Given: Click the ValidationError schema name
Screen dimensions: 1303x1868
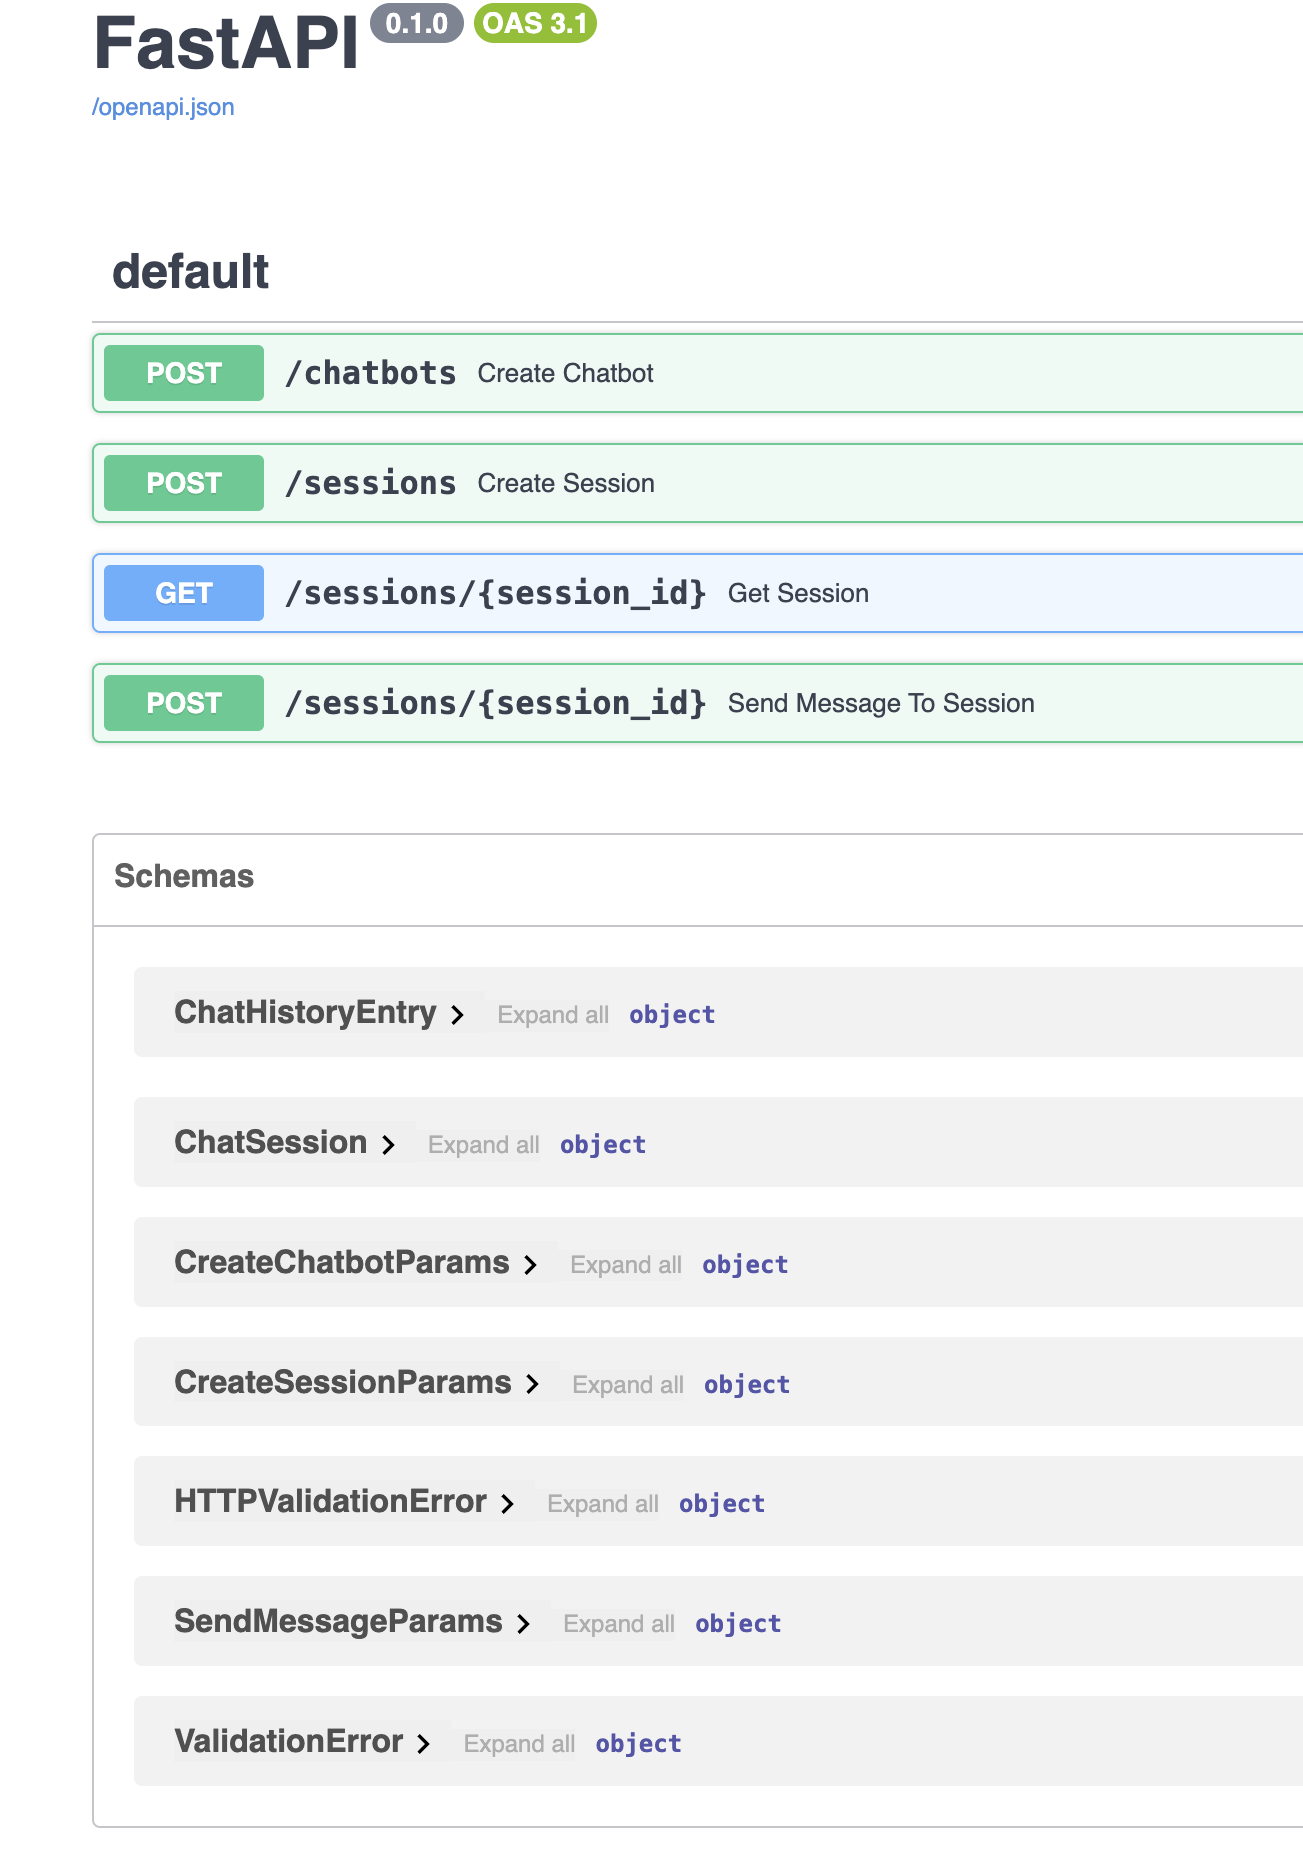Looking at the screenshot, I should tap(288, 1741).
